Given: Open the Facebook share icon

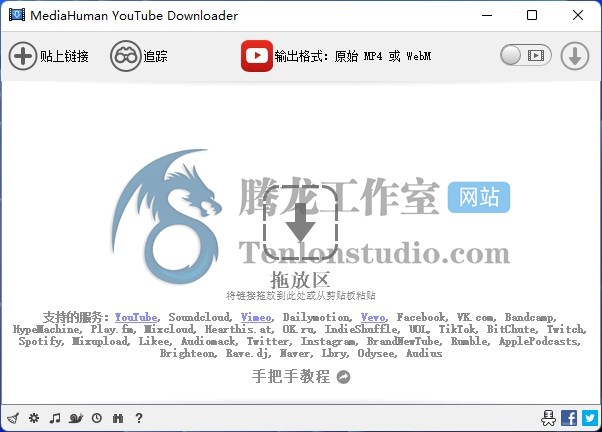Looking at the screenshot, I should tap(569, 418).
